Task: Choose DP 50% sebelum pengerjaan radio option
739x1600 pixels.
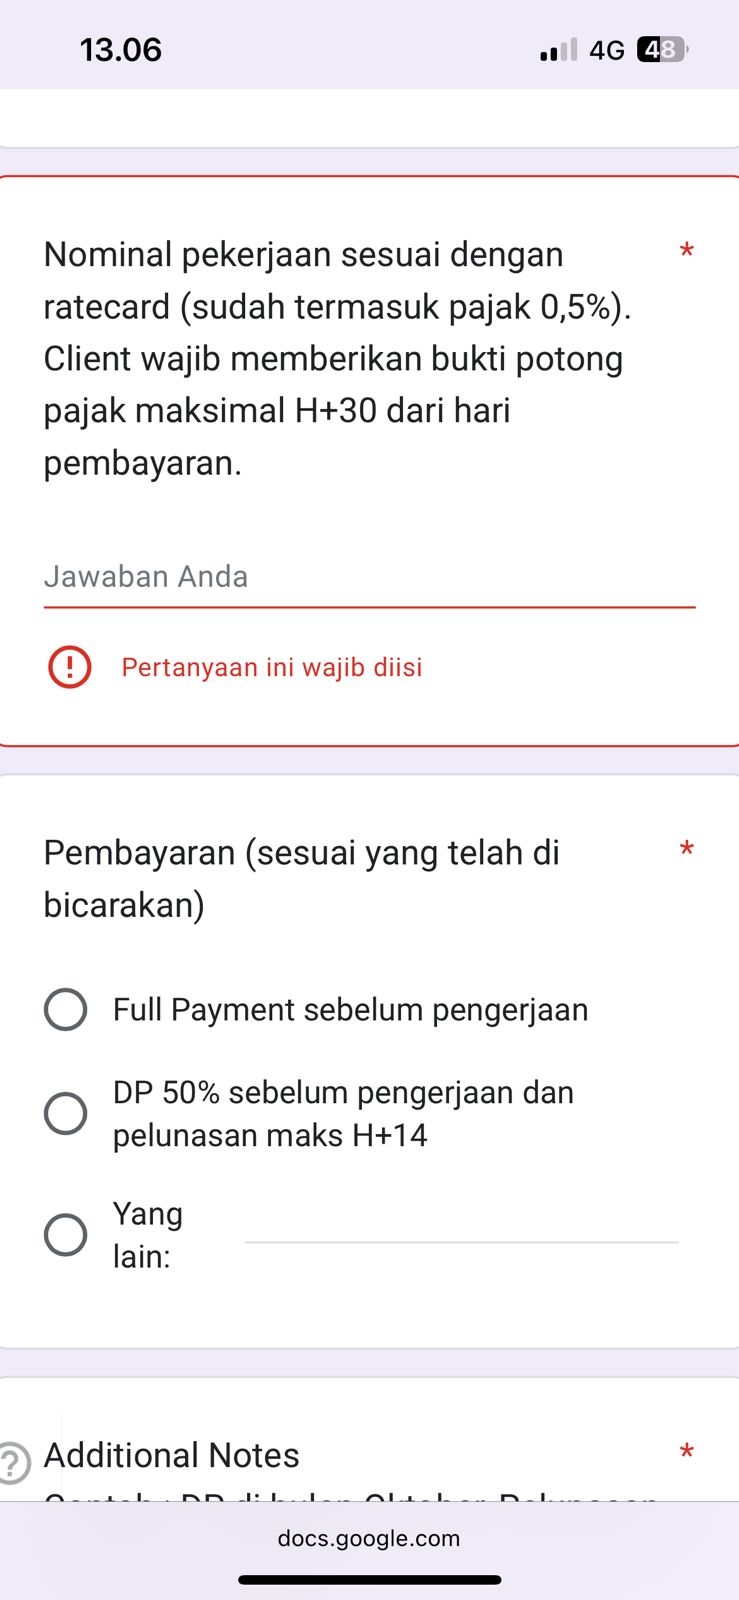Action: (x=66, y=1113)
